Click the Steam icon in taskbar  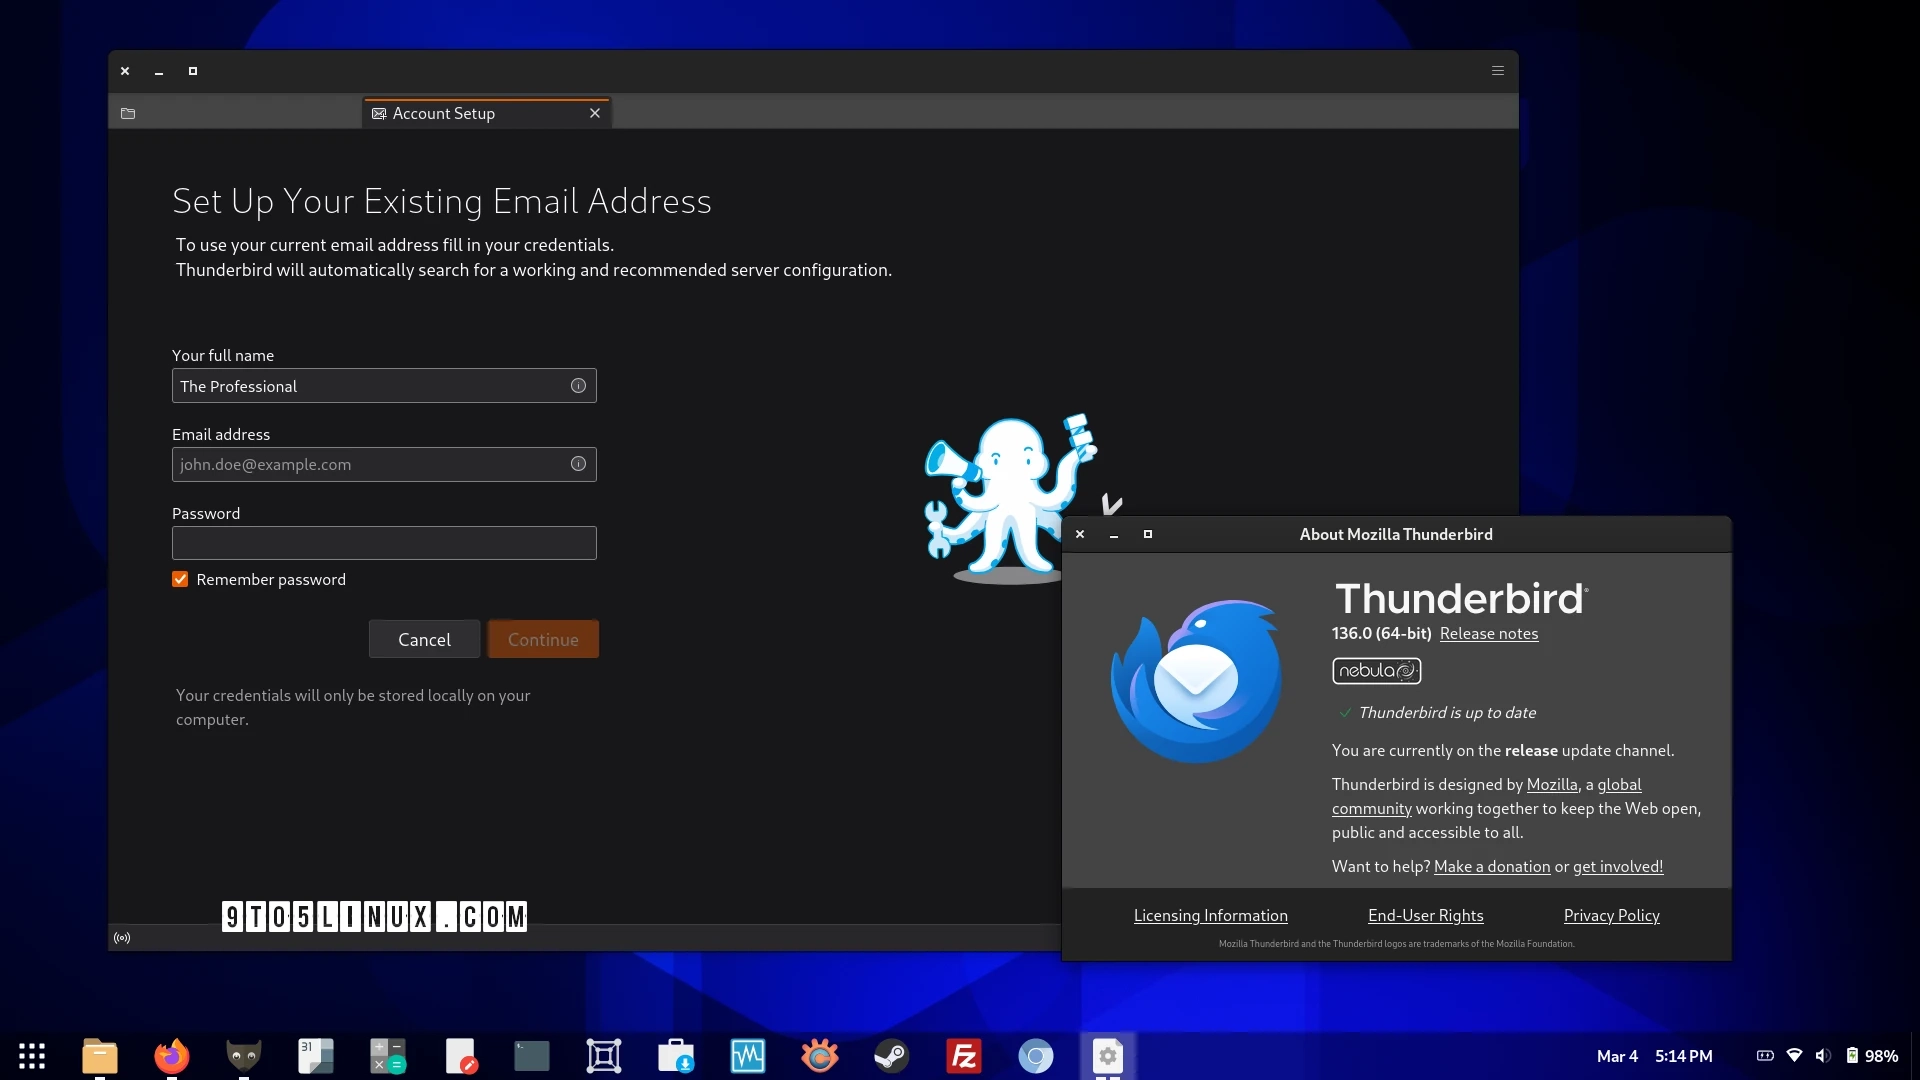[x=893, y=1054]
